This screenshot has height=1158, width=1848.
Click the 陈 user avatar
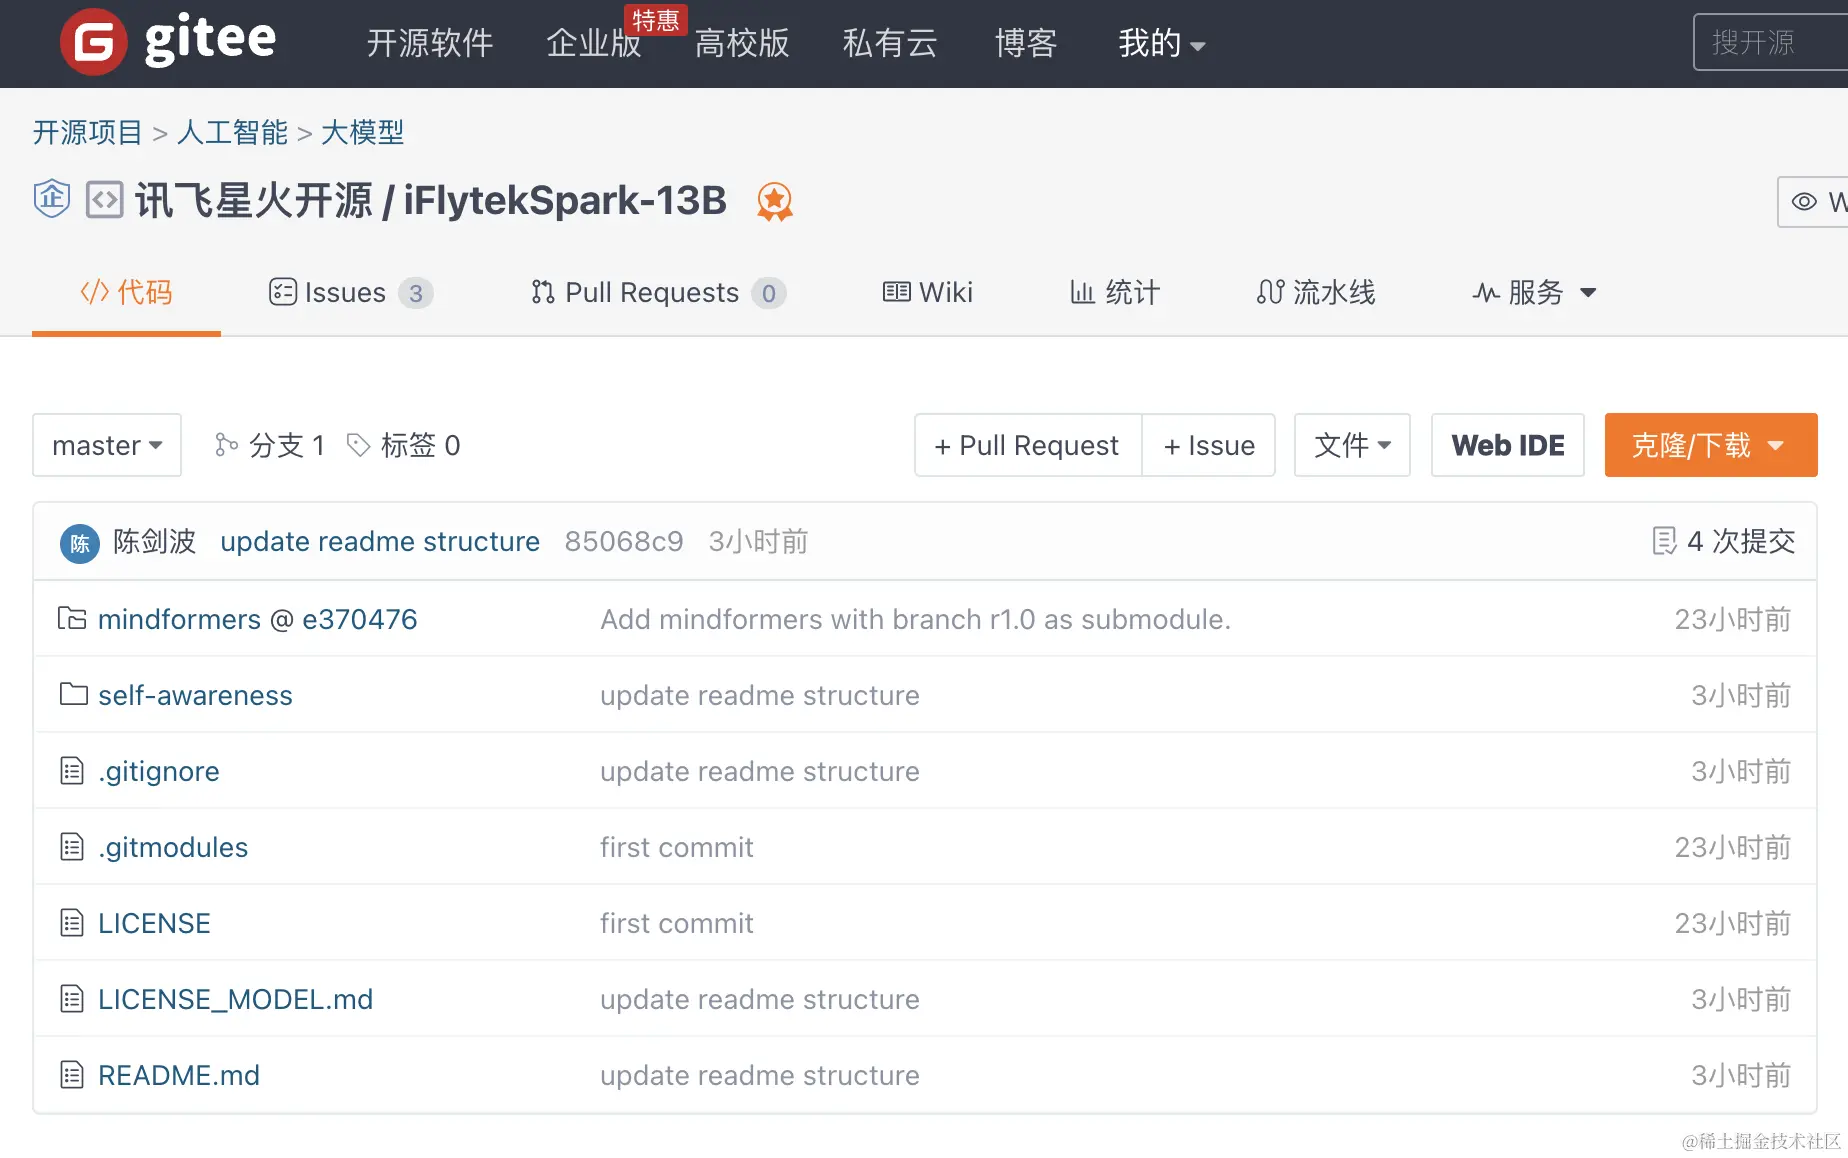point(79,543)
